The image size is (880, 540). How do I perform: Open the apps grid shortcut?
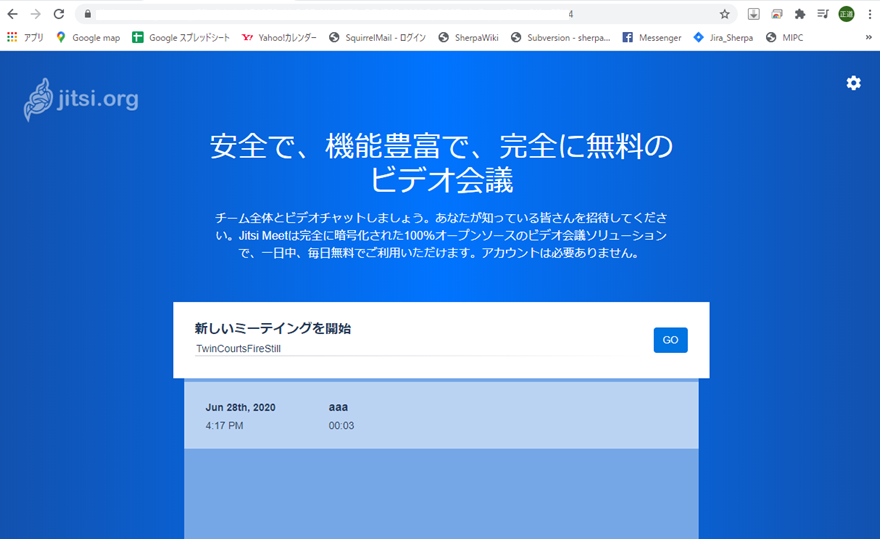[25, 38]
